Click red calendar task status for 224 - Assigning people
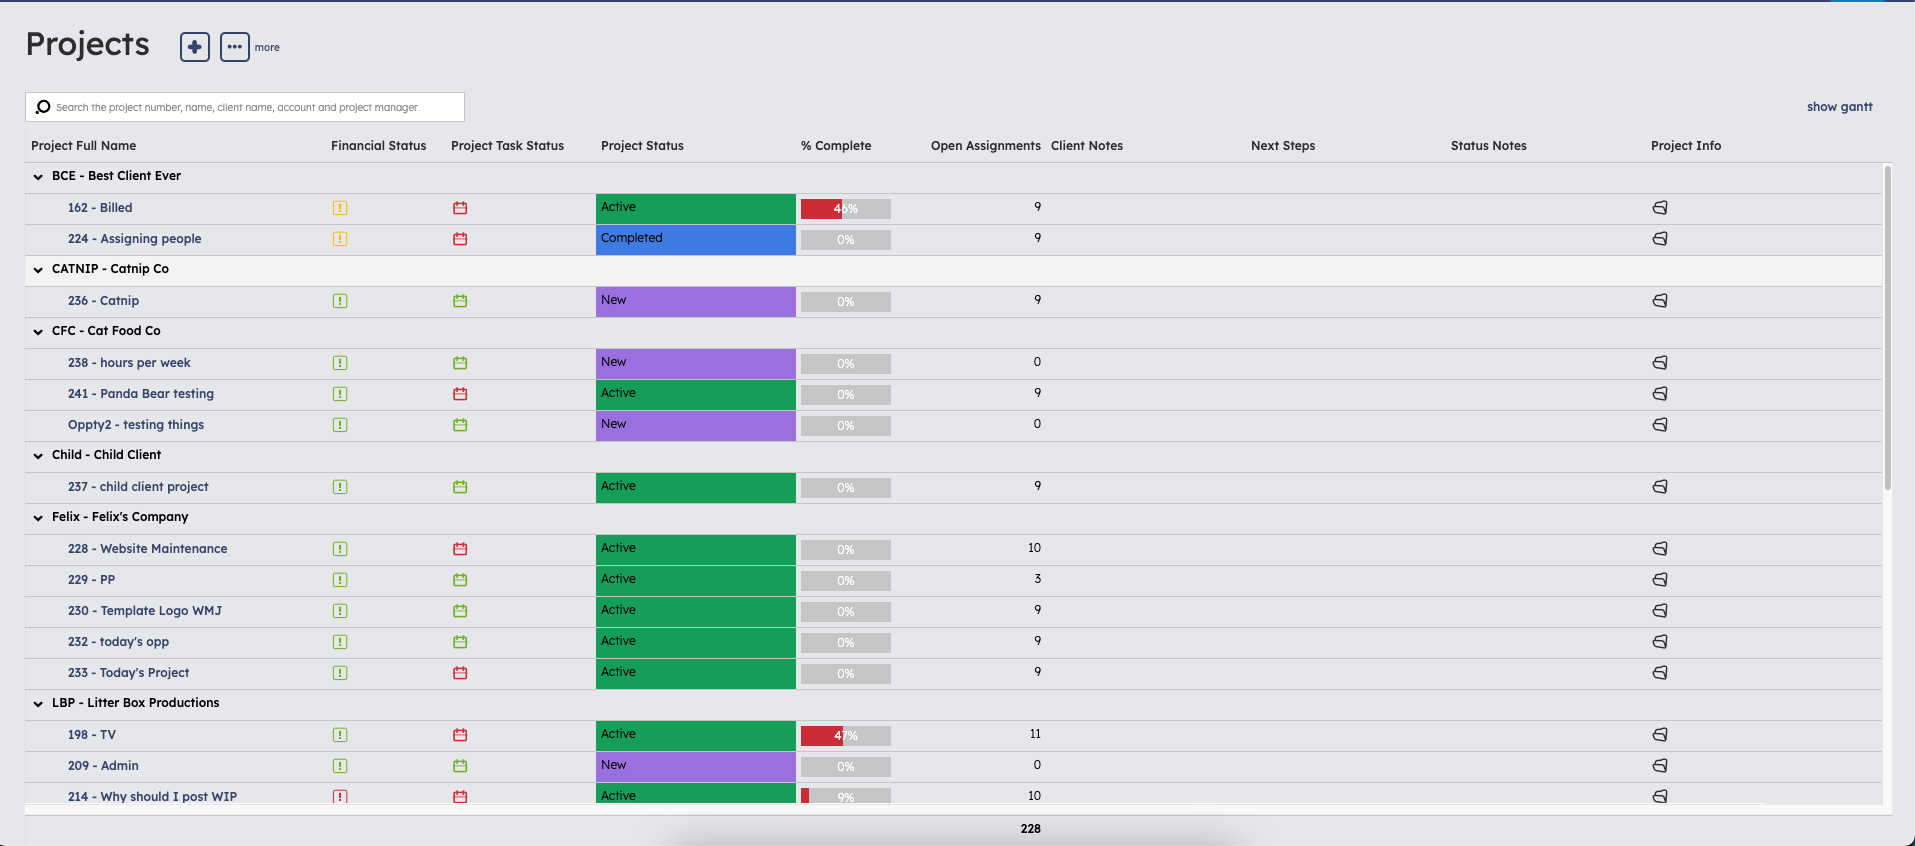1915x846 pixels. (x=460, y=239)
